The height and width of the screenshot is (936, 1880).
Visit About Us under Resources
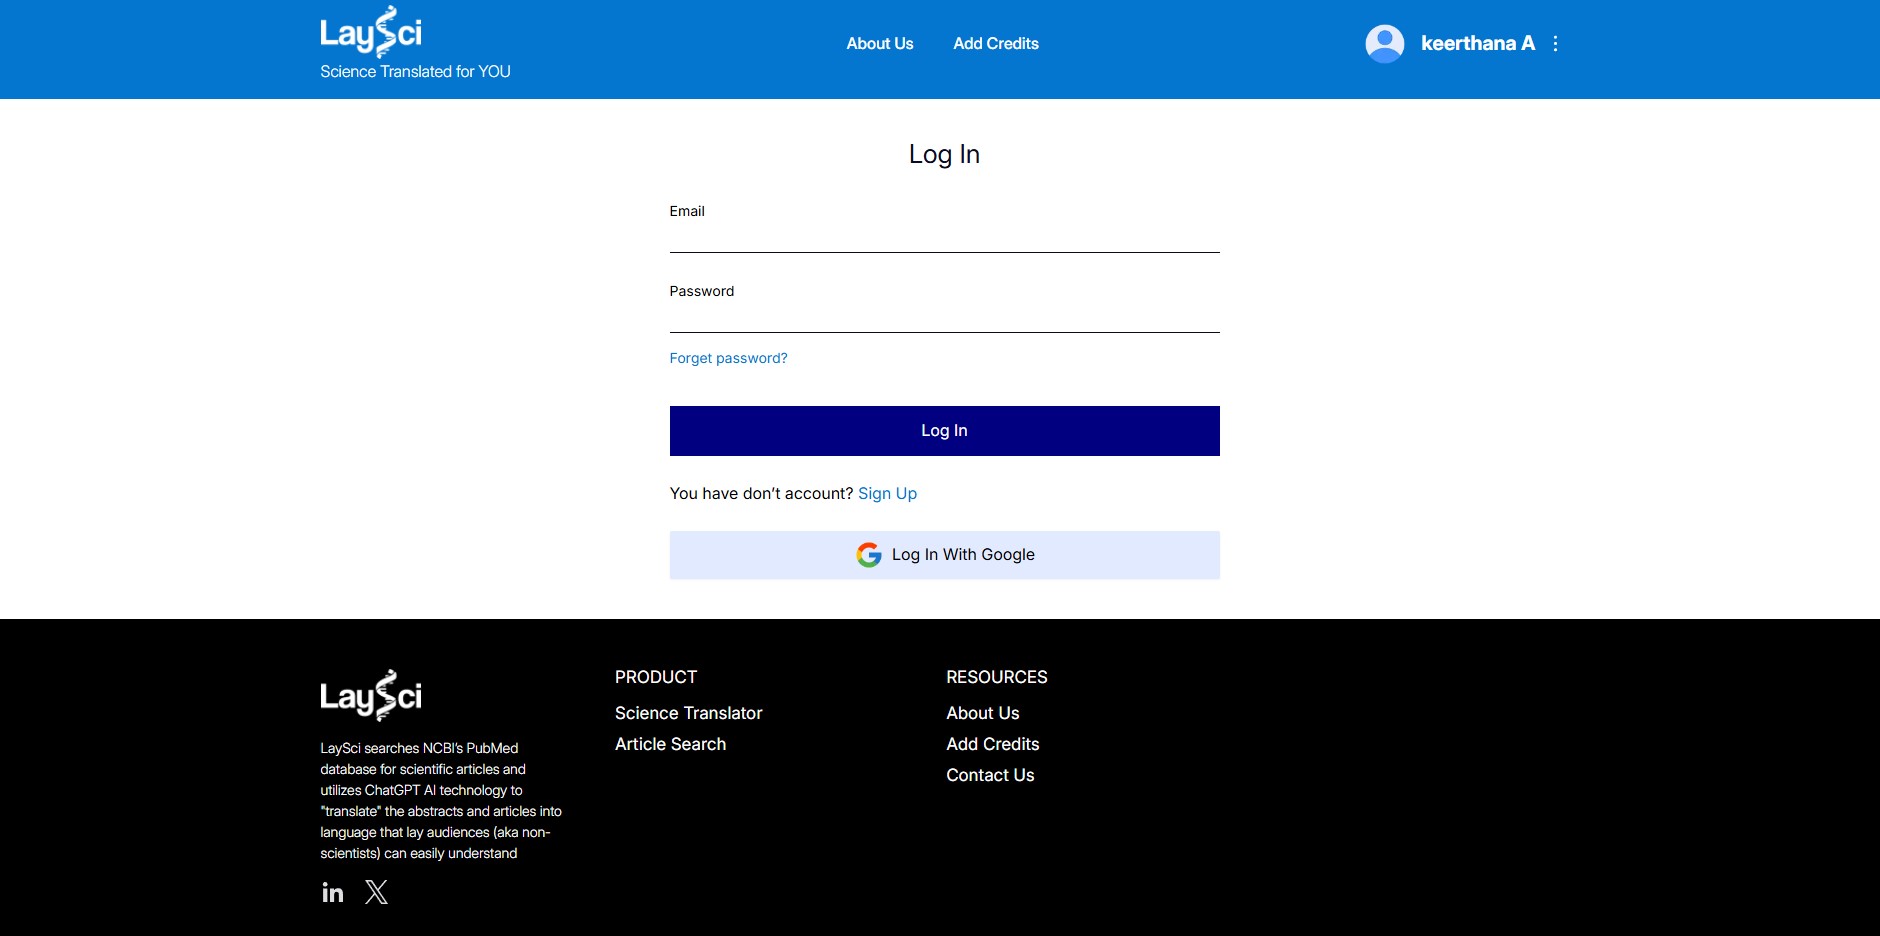coord(983,713)
